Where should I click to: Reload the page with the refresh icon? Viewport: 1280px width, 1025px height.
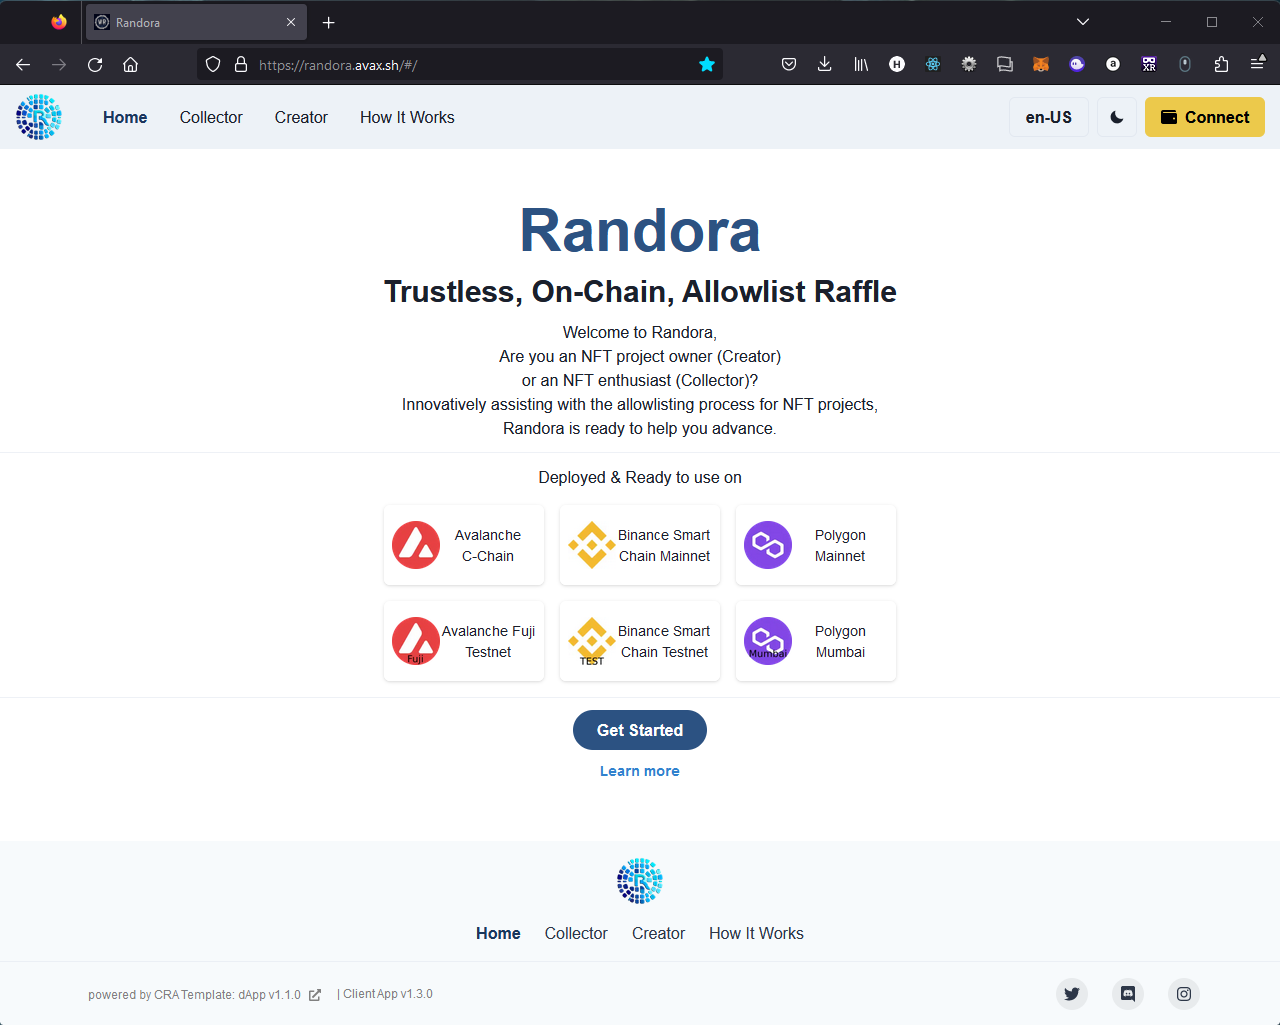[x=95, y=64]
